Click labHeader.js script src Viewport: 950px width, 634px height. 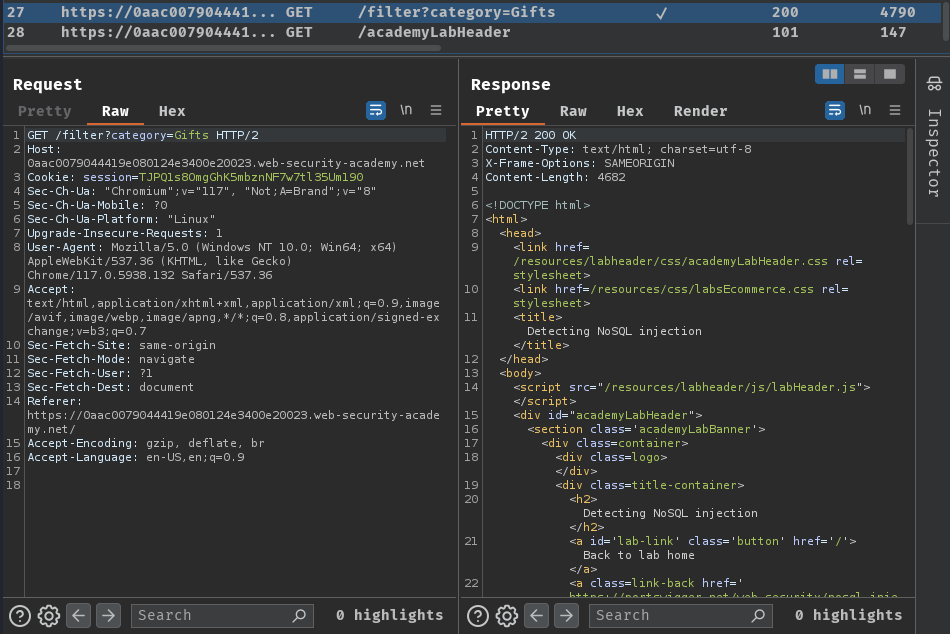(730, 387)
